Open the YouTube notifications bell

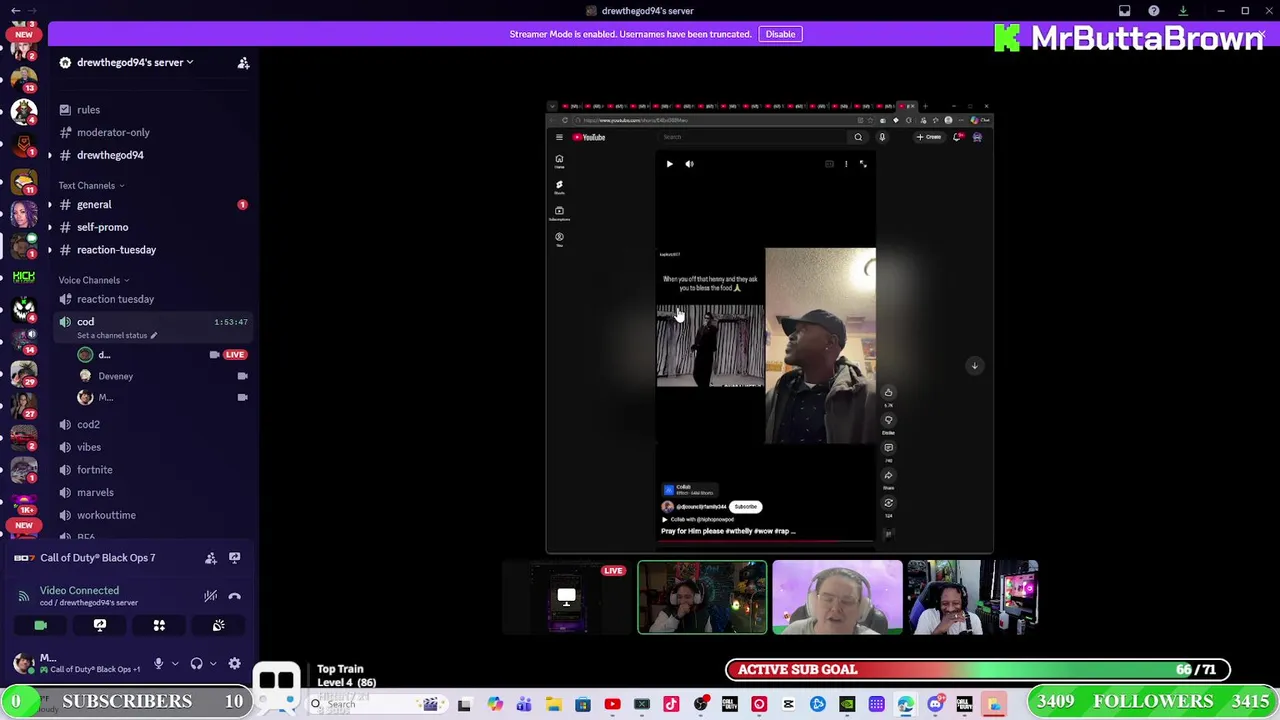957,137
